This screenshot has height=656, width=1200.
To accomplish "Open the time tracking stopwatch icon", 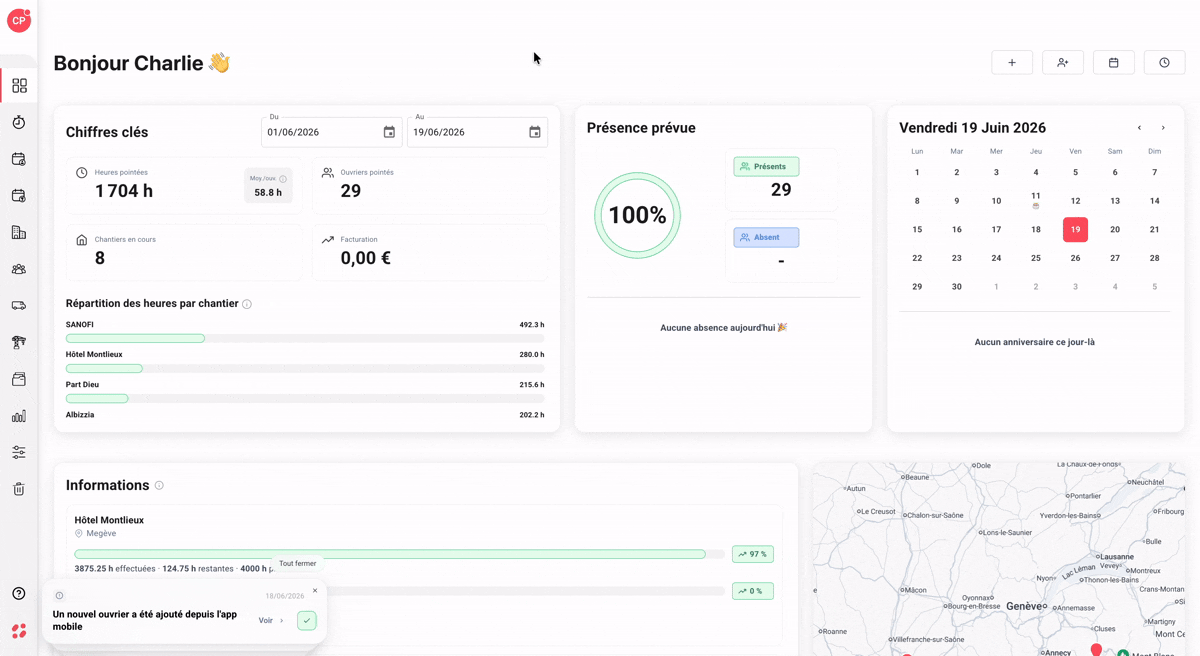I will (19, 122).
